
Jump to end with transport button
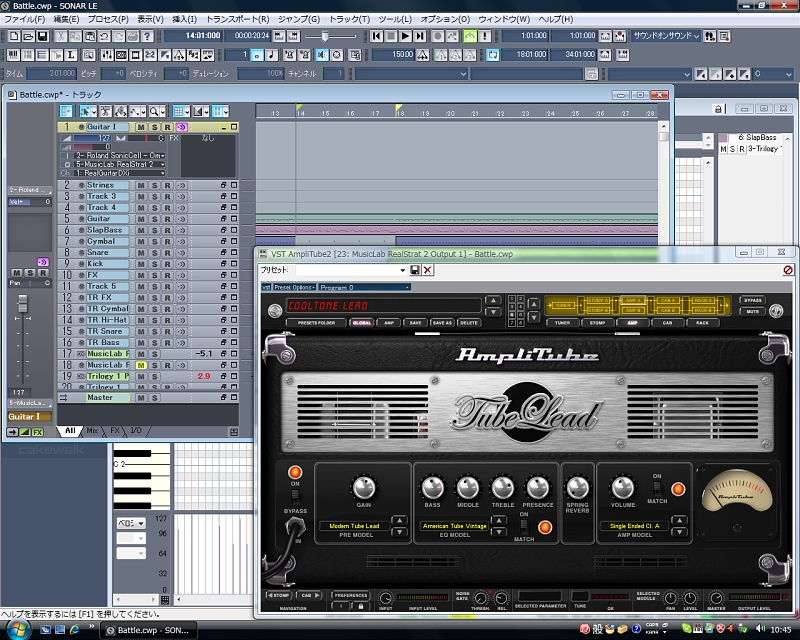(x=419, y=36)
